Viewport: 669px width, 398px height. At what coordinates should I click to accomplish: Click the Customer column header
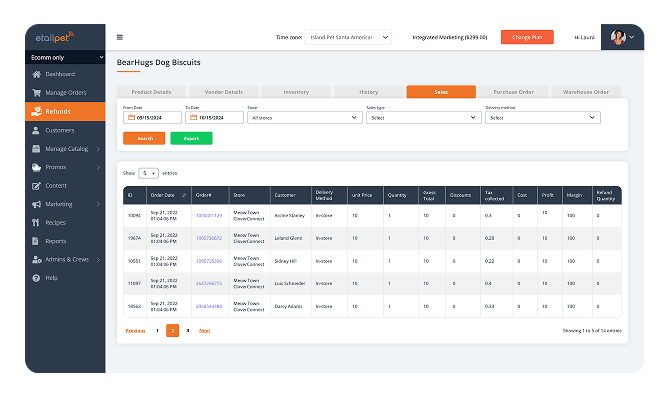point(291,195)
